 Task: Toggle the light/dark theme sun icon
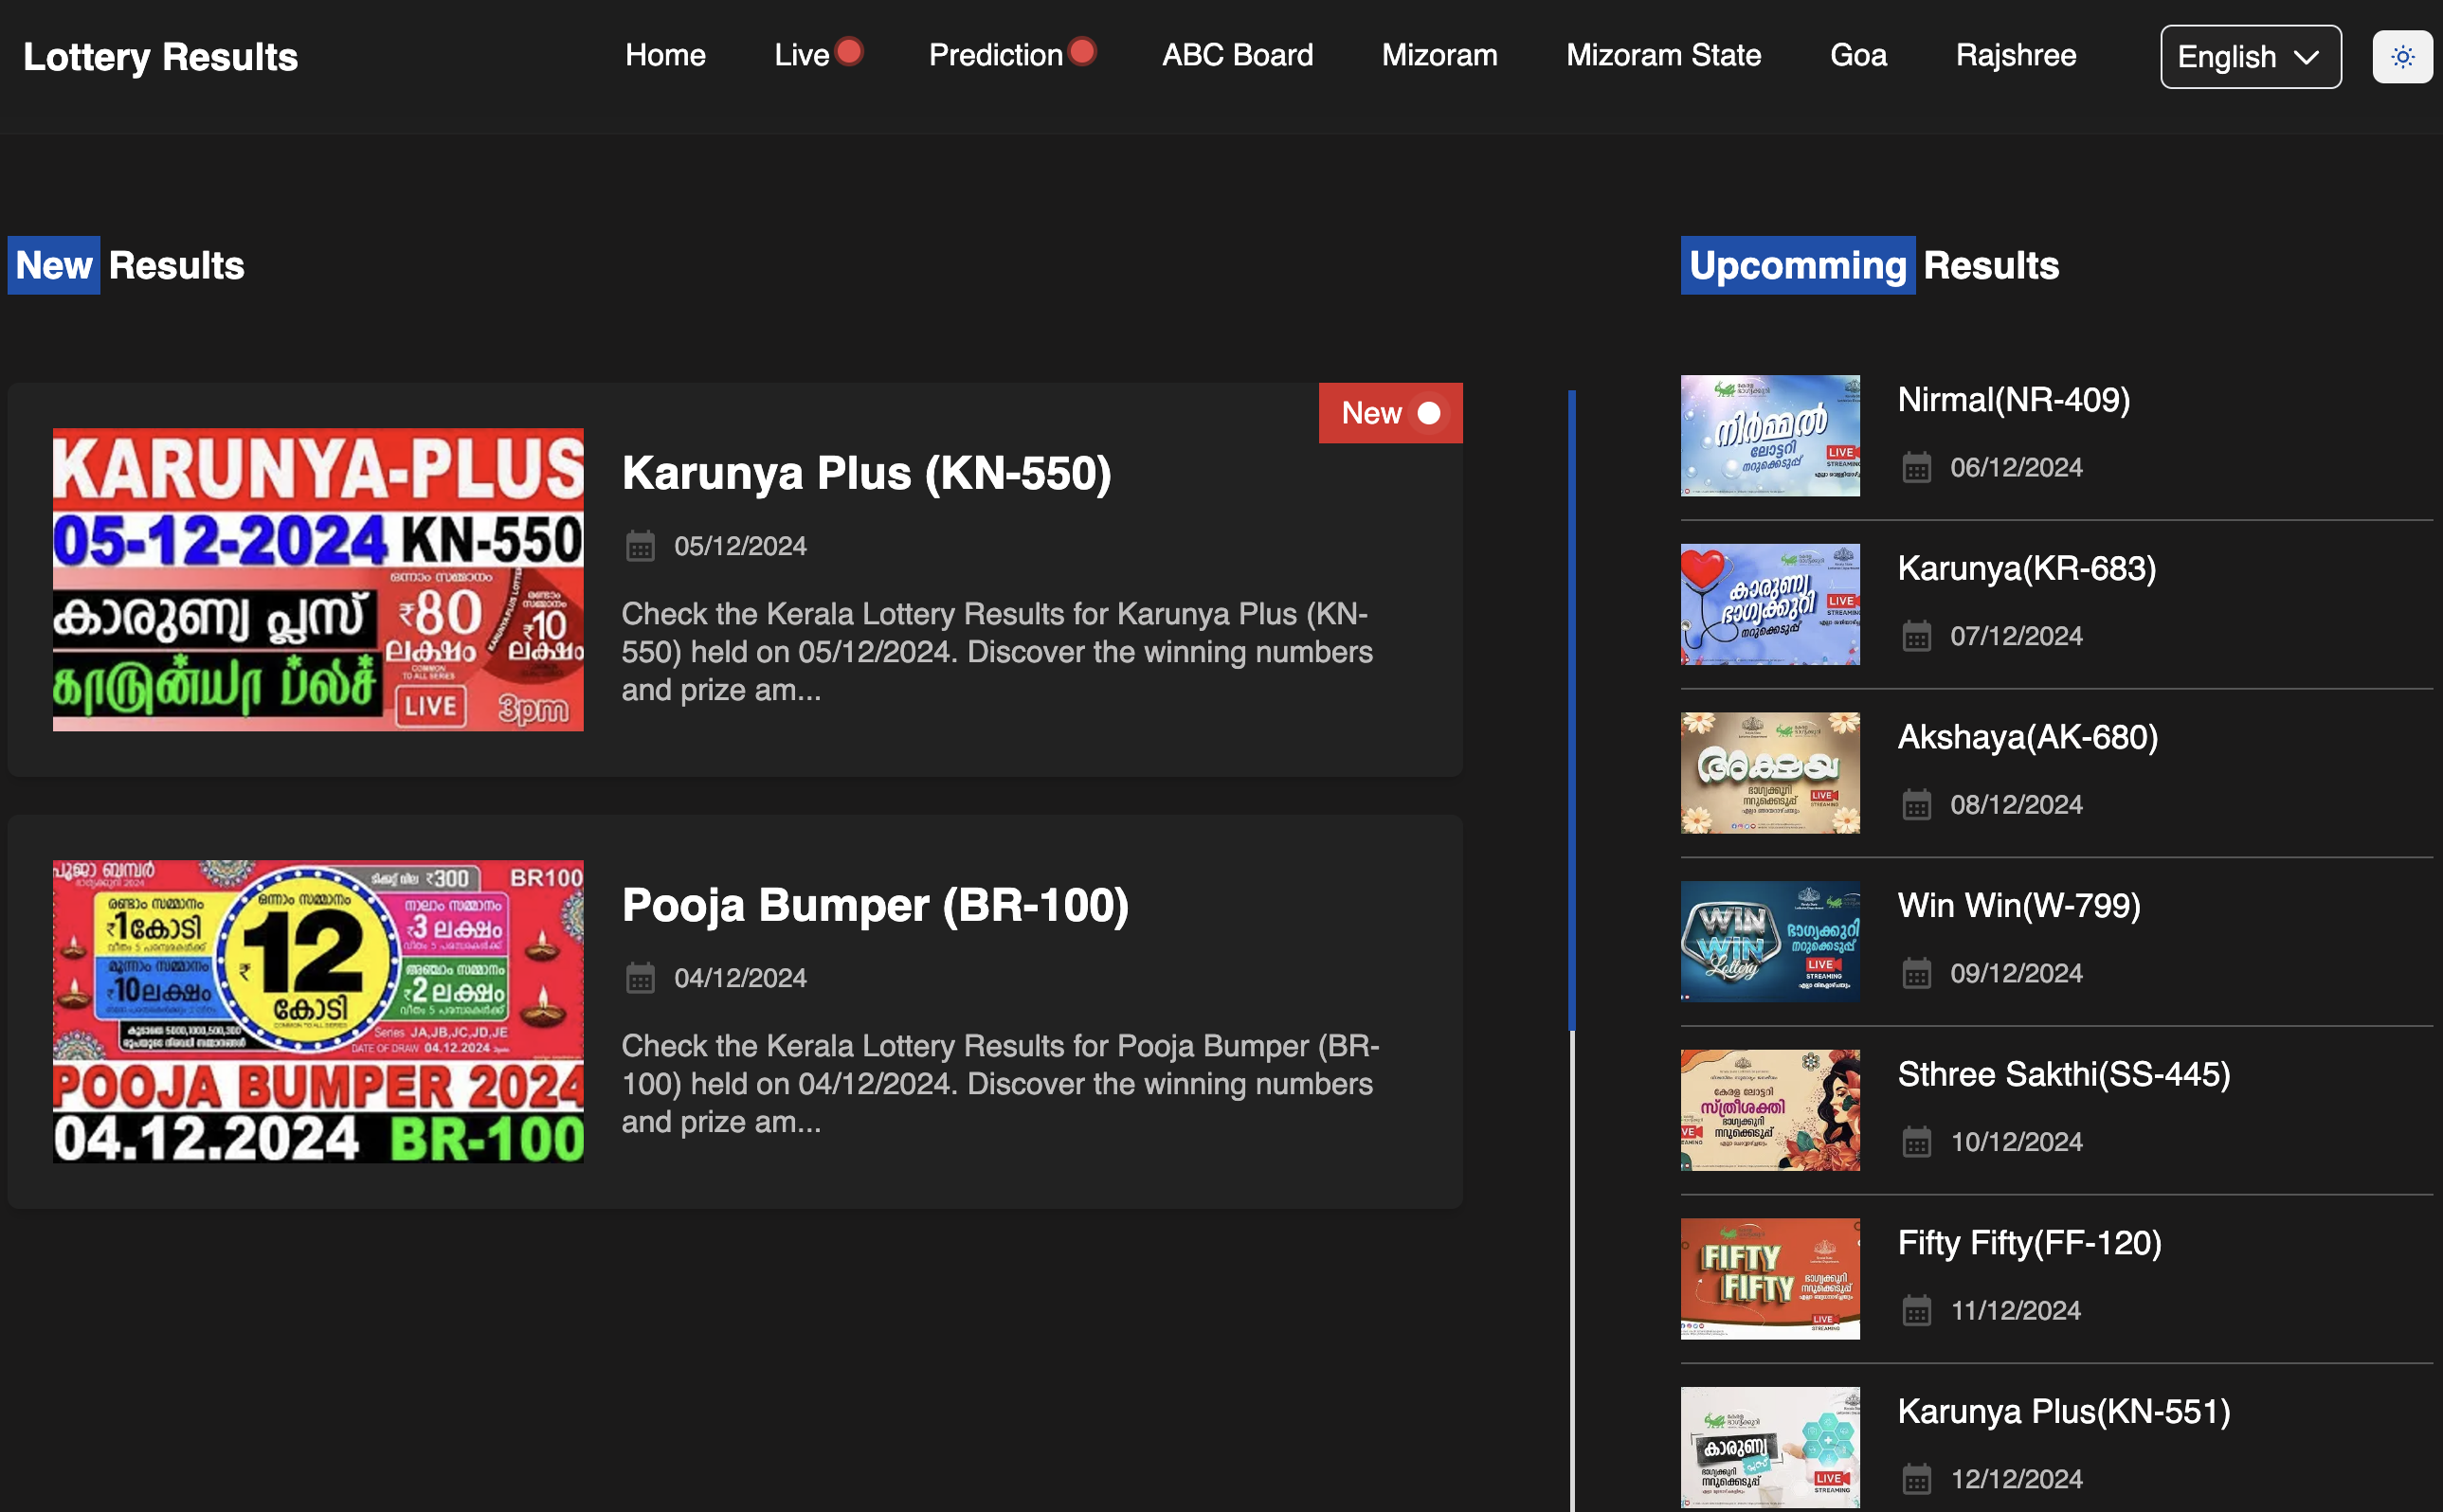(2402, 57)
